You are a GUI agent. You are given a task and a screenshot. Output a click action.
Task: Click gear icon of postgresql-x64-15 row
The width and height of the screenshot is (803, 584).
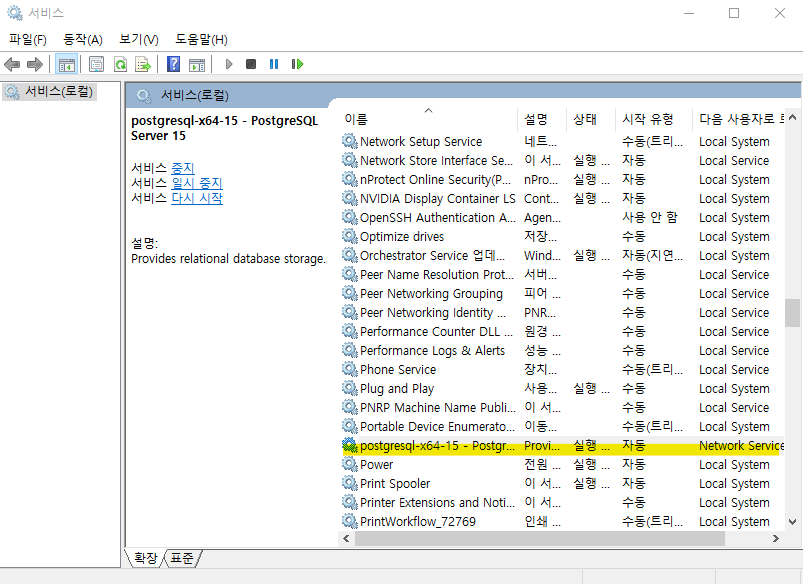tap(349, 445)
